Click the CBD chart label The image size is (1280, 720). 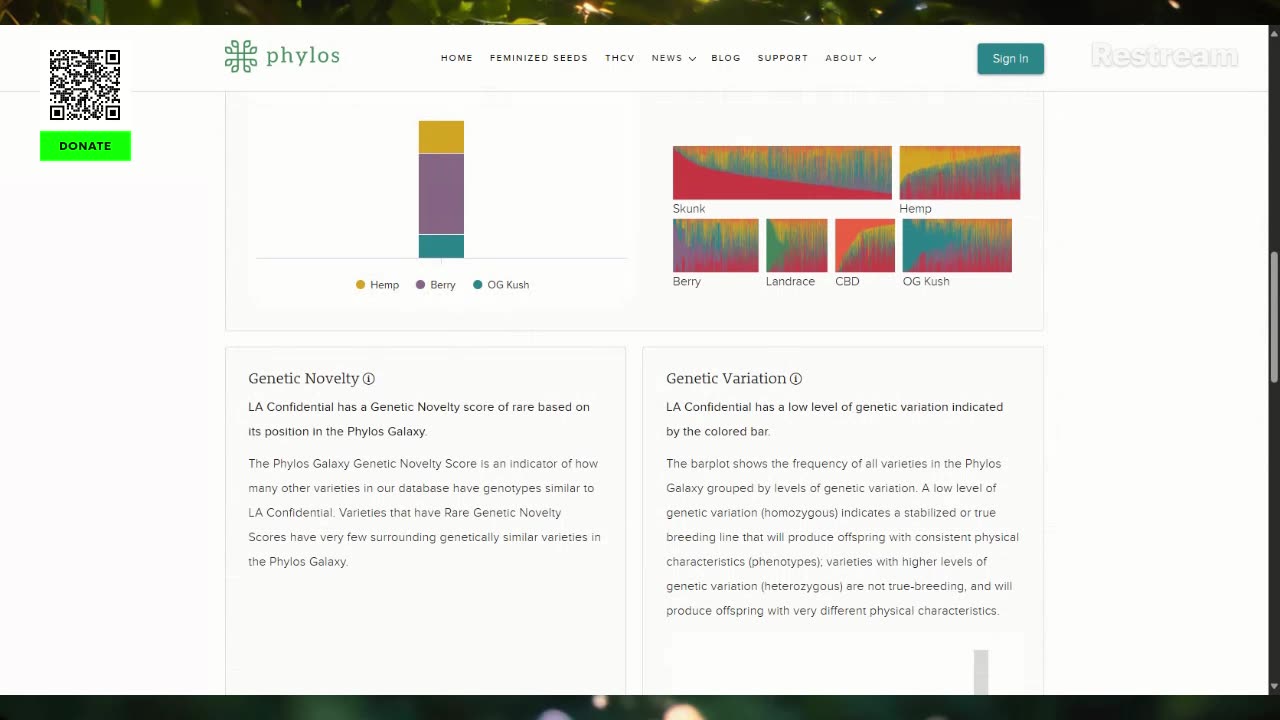coord(847,282)
